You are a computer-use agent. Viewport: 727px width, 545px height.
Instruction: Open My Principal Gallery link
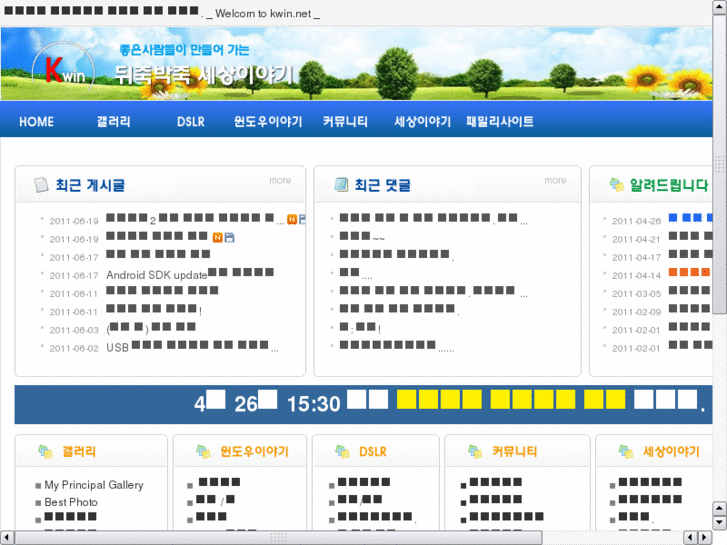[x=94, y=485]
